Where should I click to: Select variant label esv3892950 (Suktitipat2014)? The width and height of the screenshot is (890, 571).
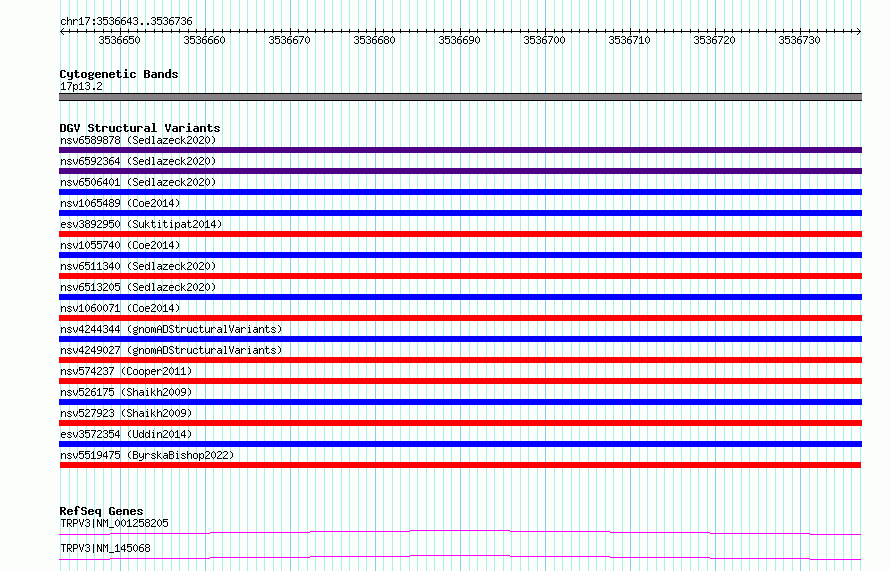pyautogui.click(x=141, y=224)
